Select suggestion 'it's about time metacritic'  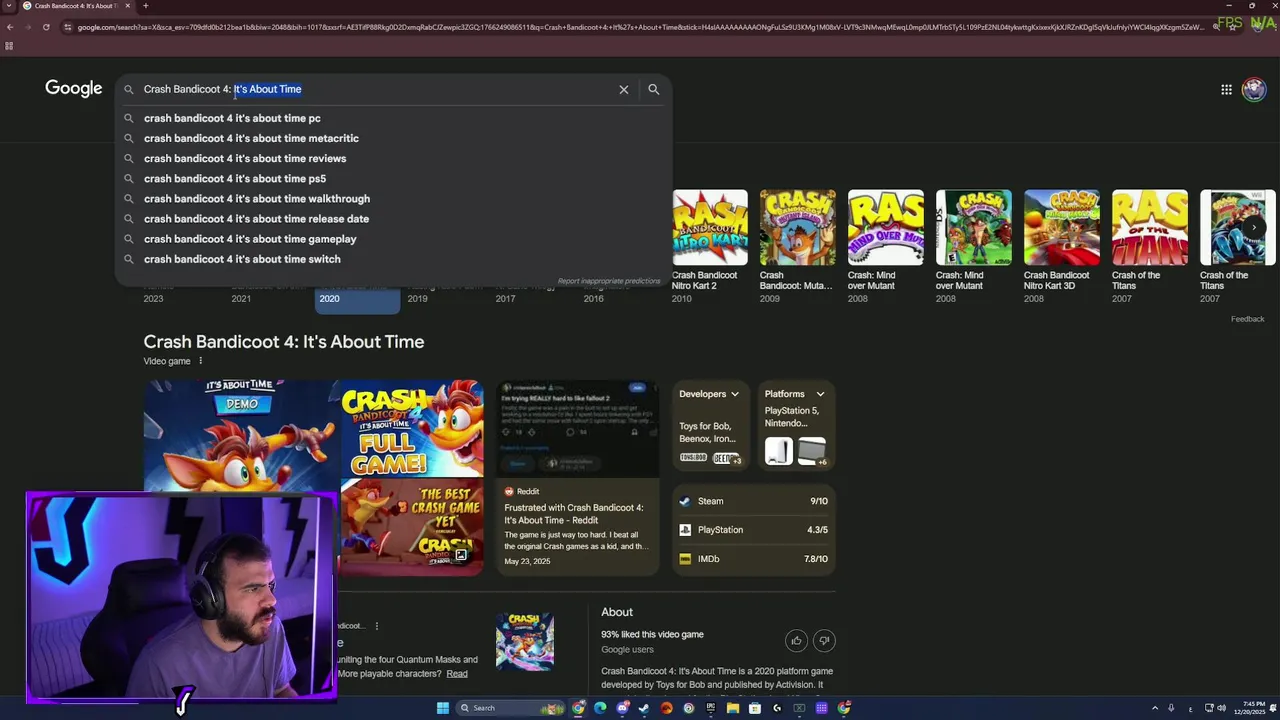point(251,138)
